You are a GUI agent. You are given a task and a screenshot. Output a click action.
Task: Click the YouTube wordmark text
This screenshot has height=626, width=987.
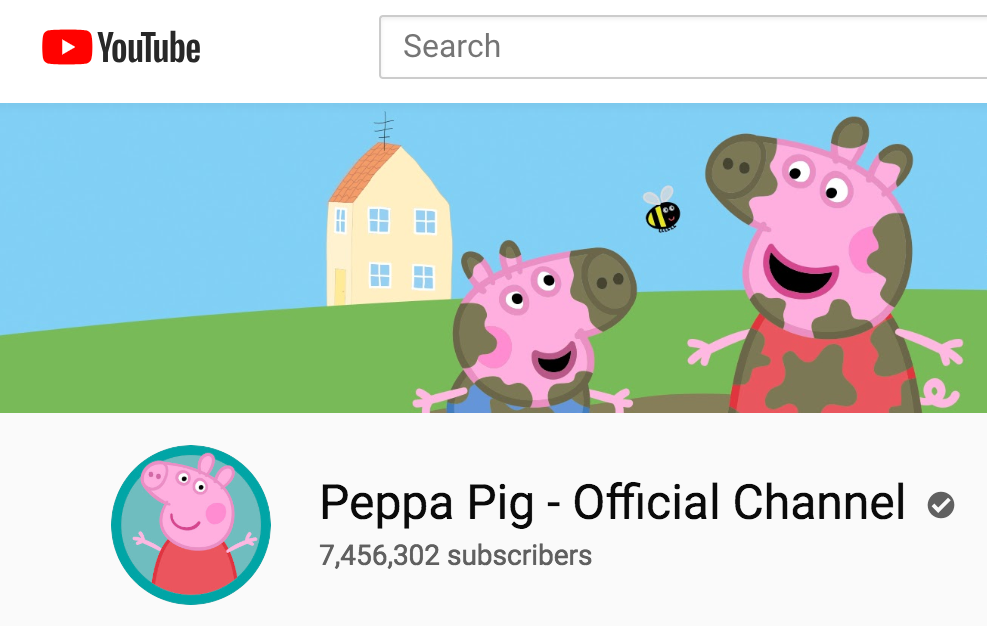click(149, 47)
